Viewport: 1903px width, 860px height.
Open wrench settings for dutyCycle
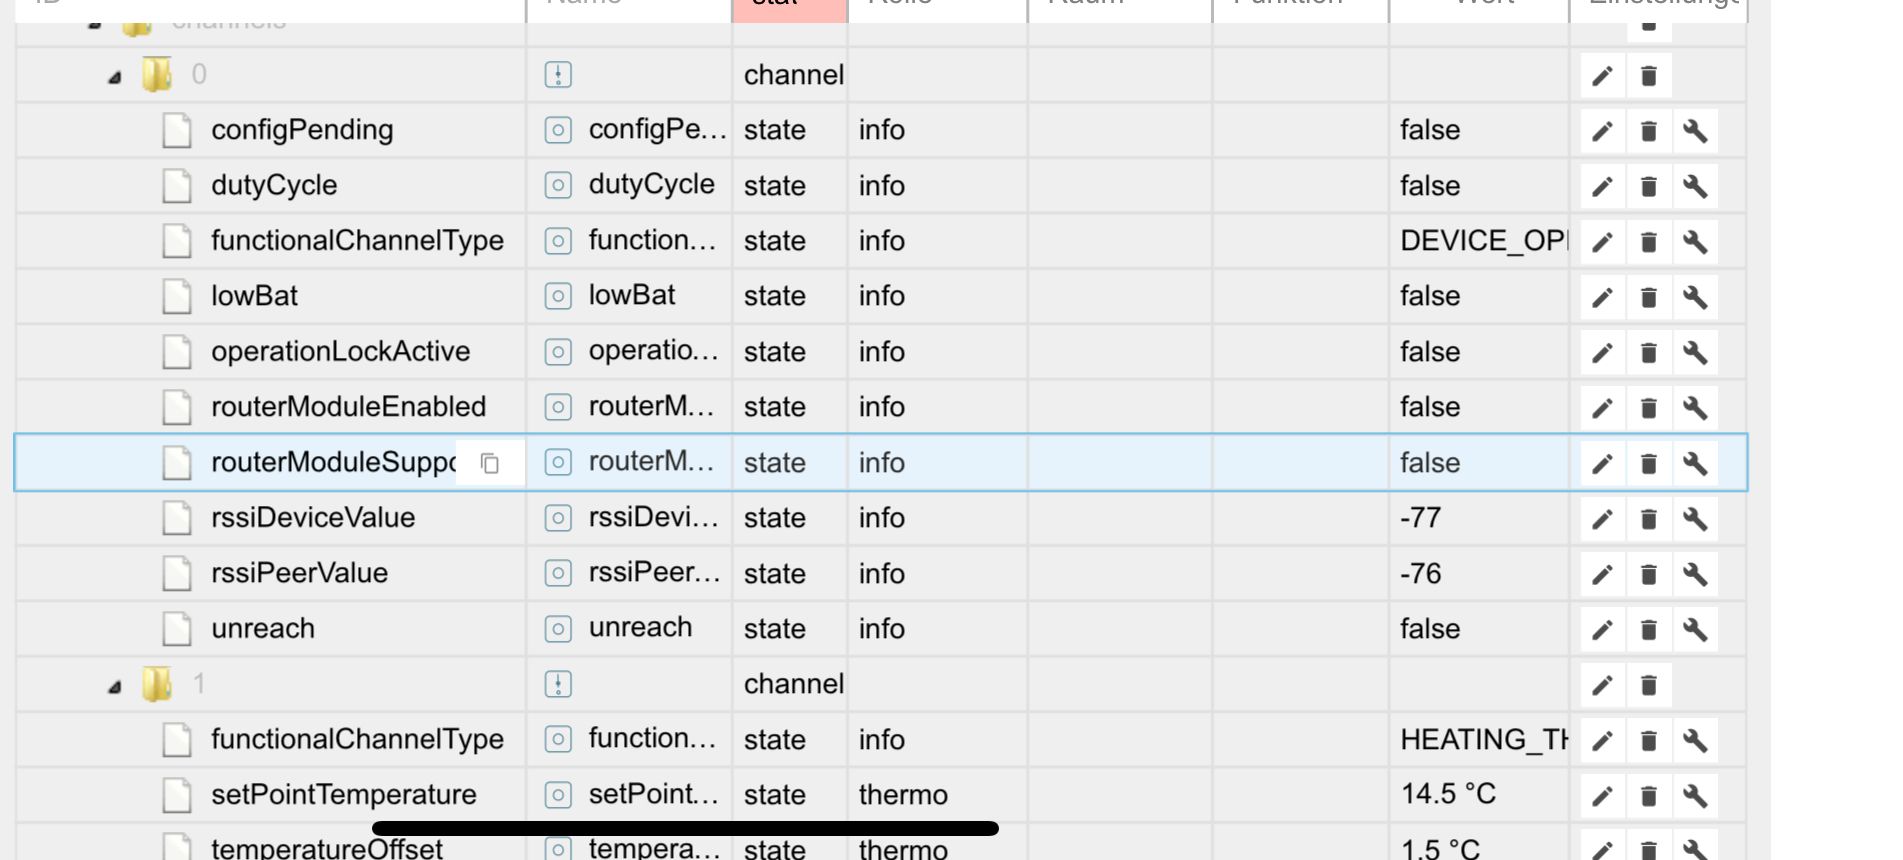point(1695,186)
